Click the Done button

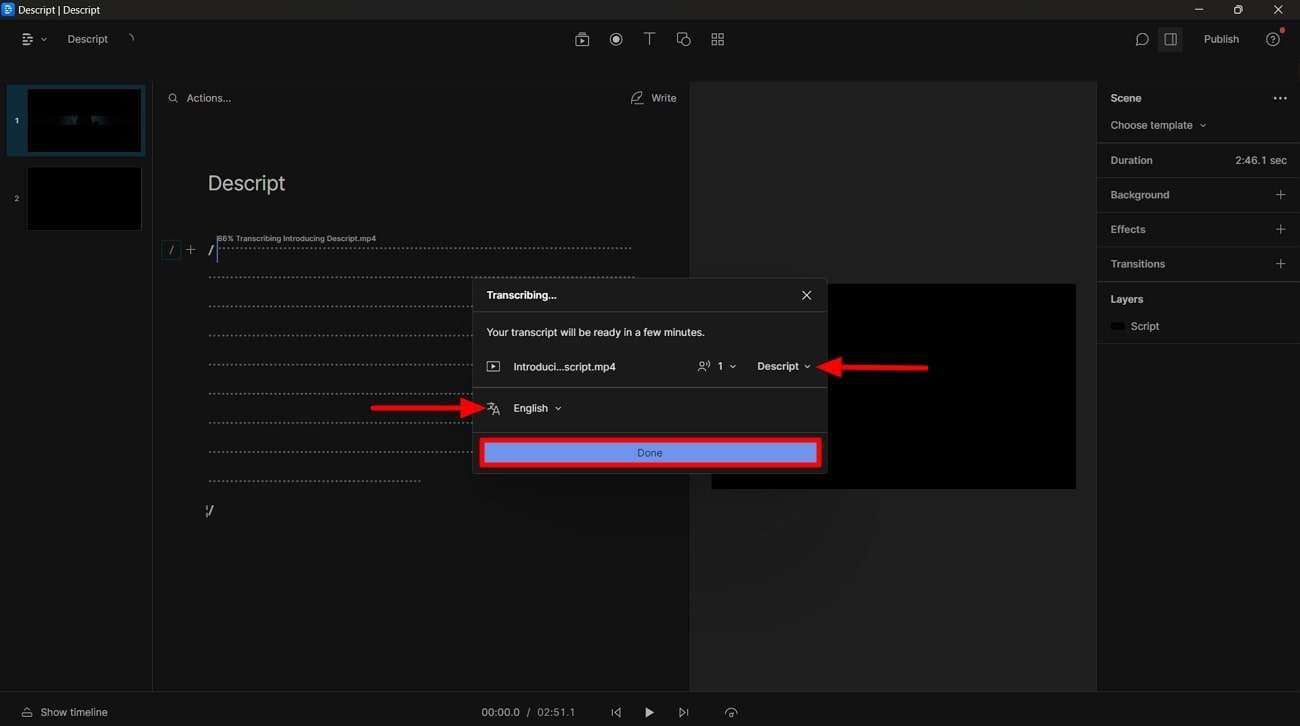coord(650,453)
